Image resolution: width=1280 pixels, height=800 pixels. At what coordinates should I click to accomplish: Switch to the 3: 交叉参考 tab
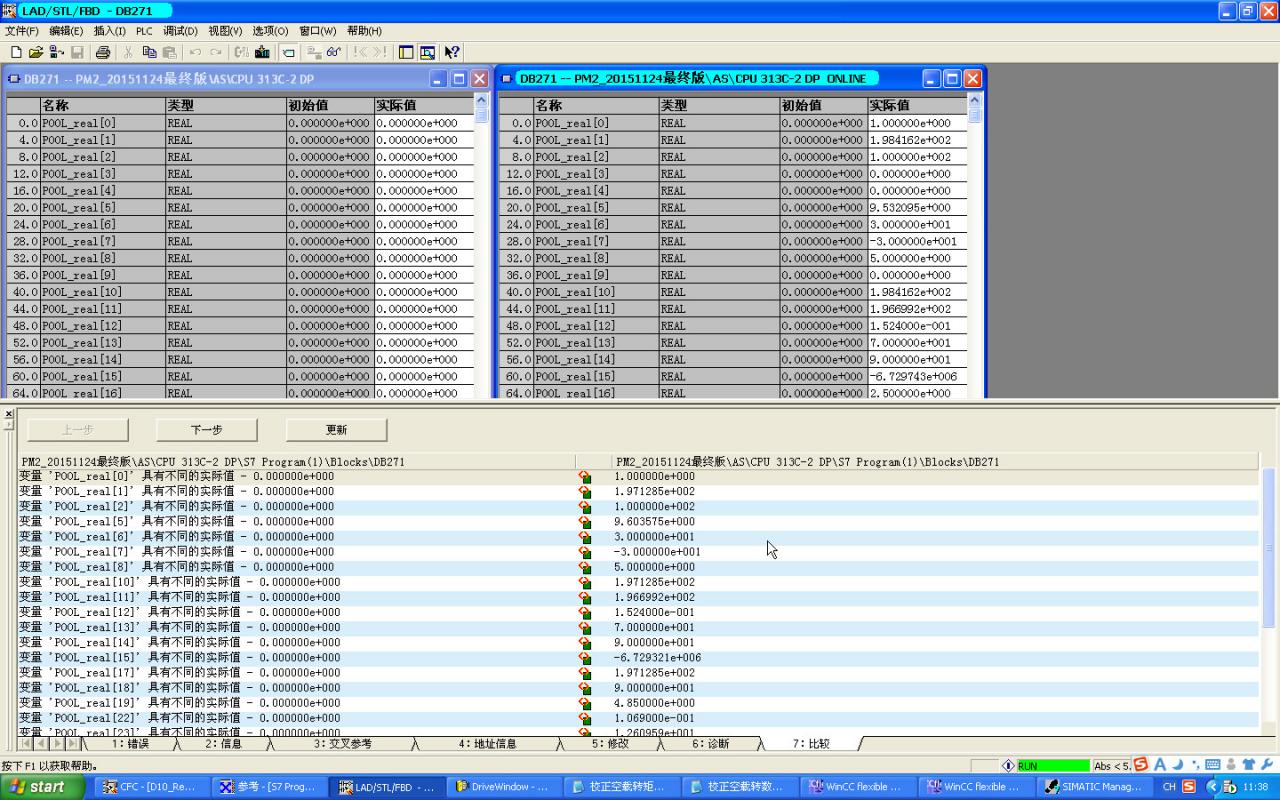342,744
